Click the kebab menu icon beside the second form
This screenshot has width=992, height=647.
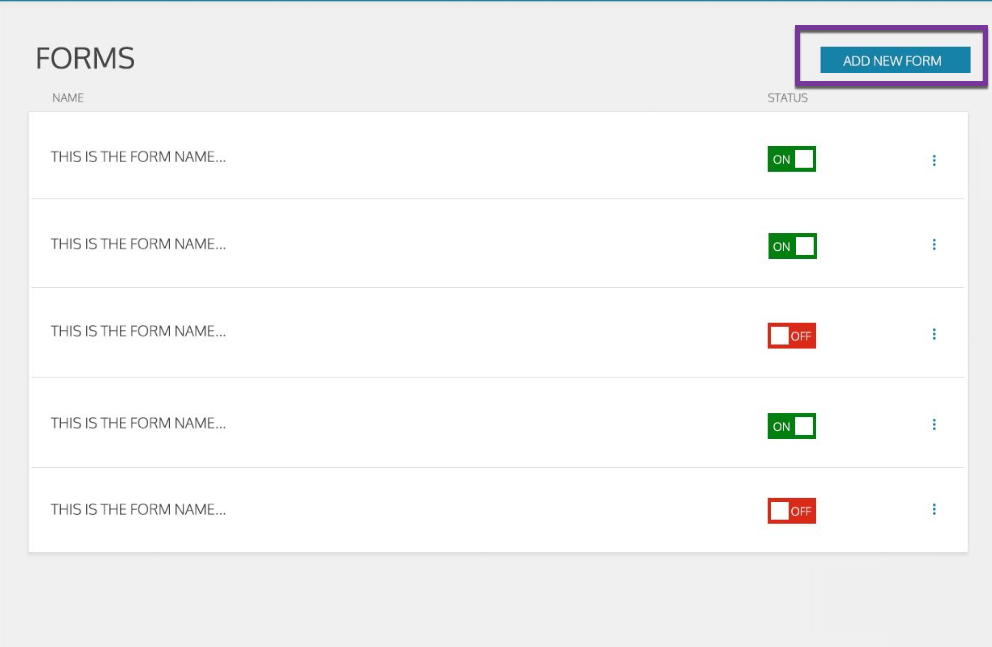(934, 245)
